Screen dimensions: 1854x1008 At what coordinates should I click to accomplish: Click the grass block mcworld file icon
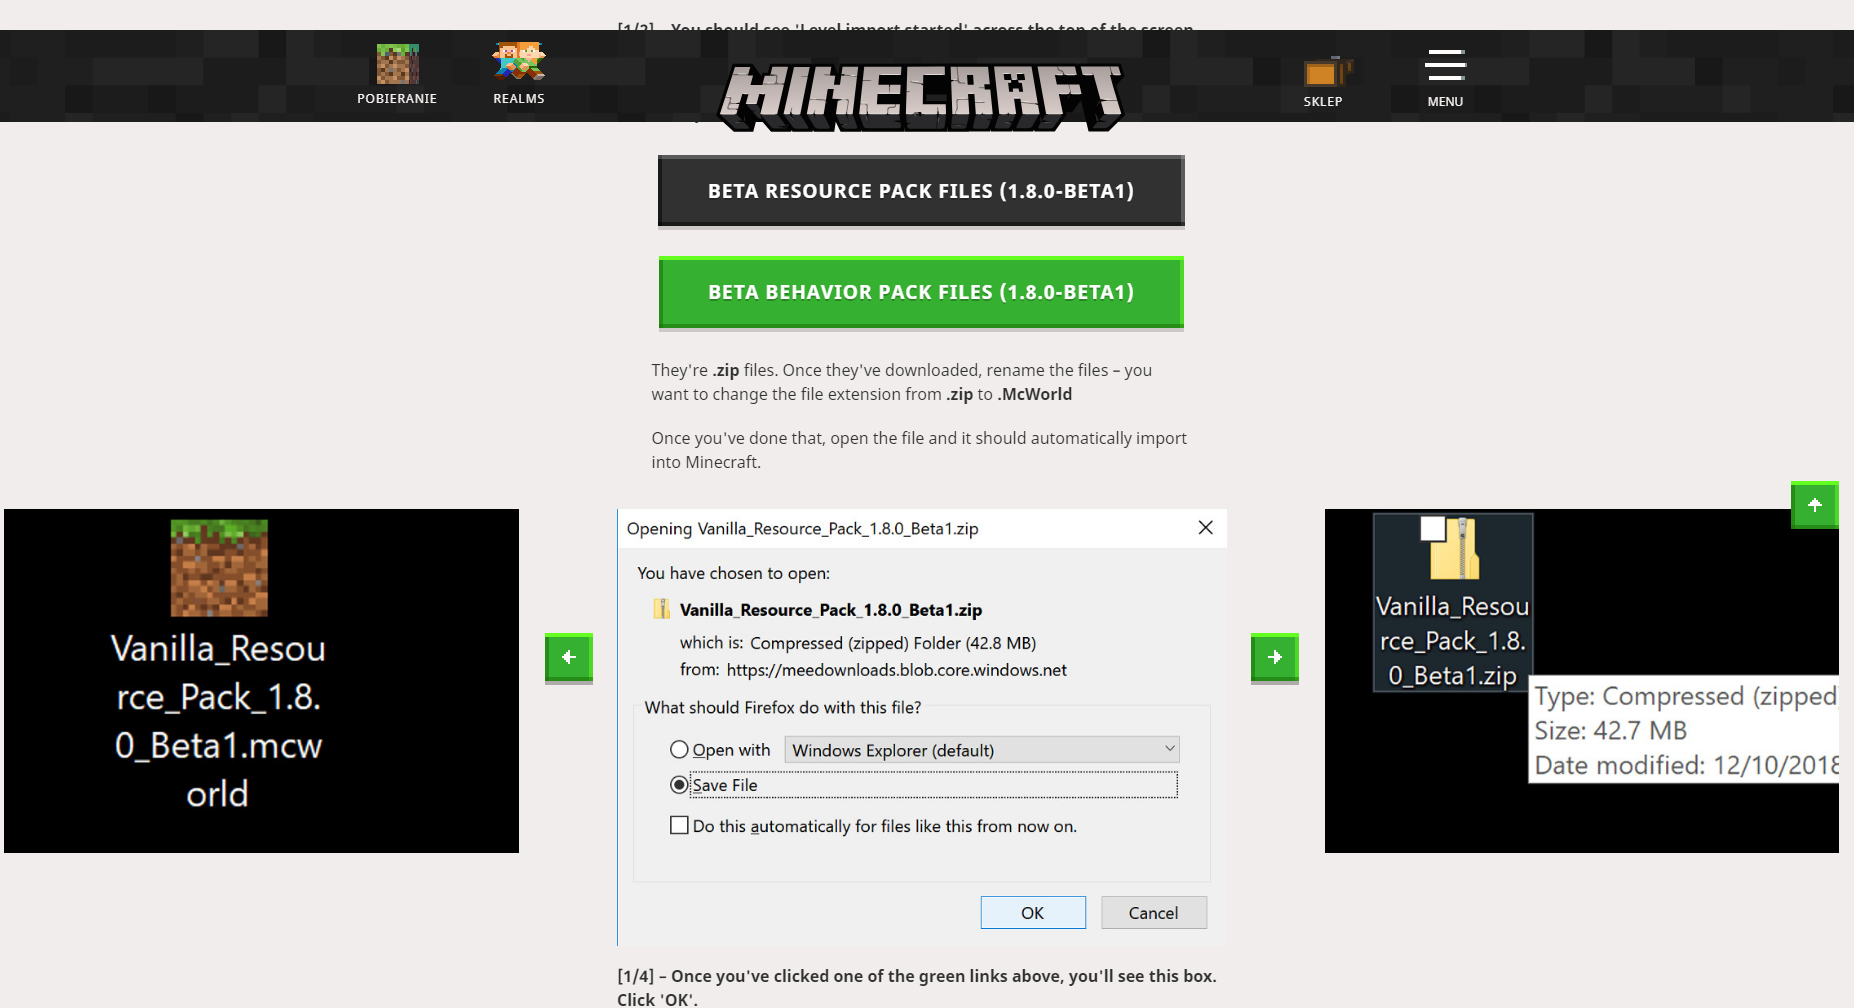pos(219,568)
